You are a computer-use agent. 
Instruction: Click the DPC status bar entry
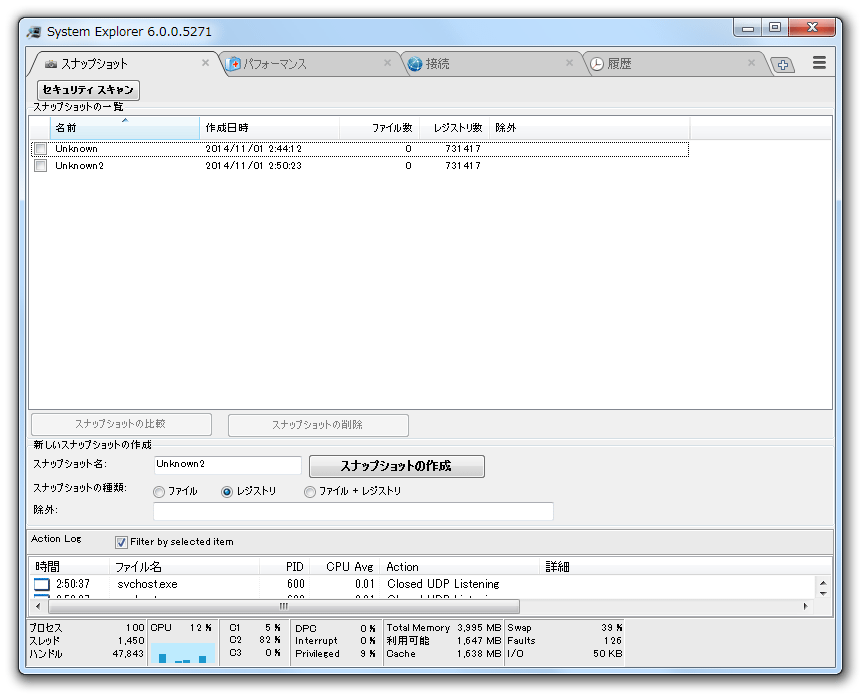pos(335,628)
